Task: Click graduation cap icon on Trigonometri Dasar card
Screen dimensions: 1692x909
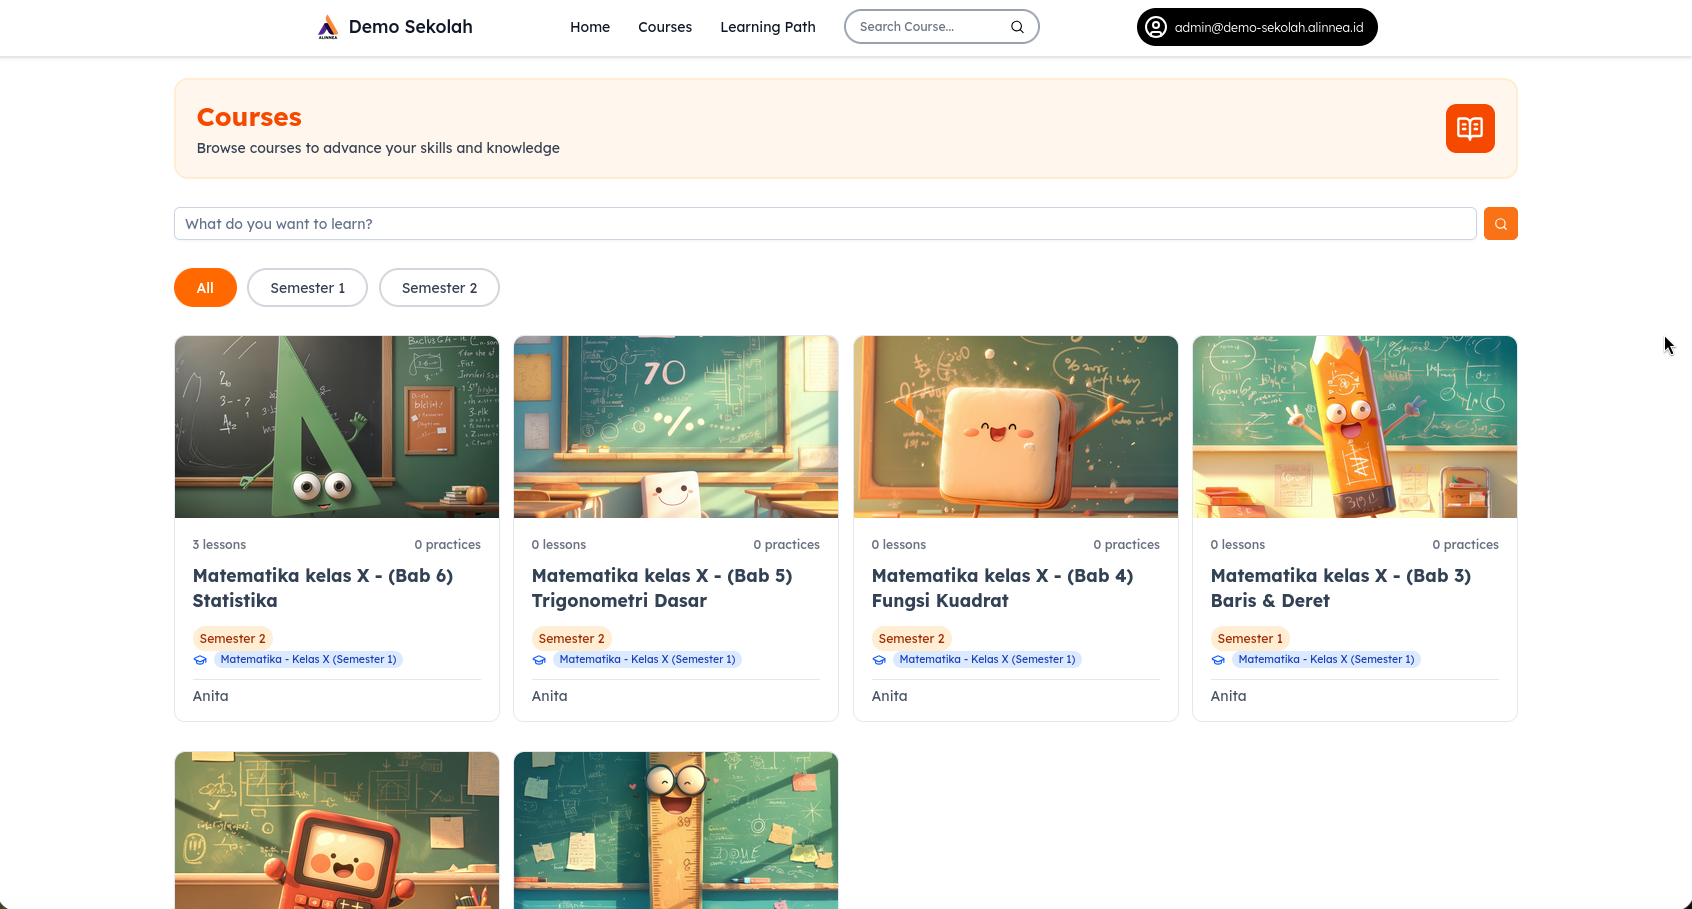Action: click(539, 660)
